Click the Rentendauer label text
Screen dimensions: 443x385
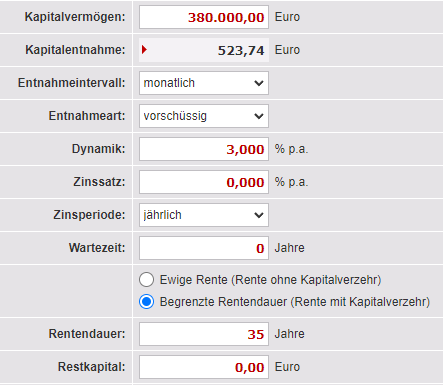click(x=87, y=334)
